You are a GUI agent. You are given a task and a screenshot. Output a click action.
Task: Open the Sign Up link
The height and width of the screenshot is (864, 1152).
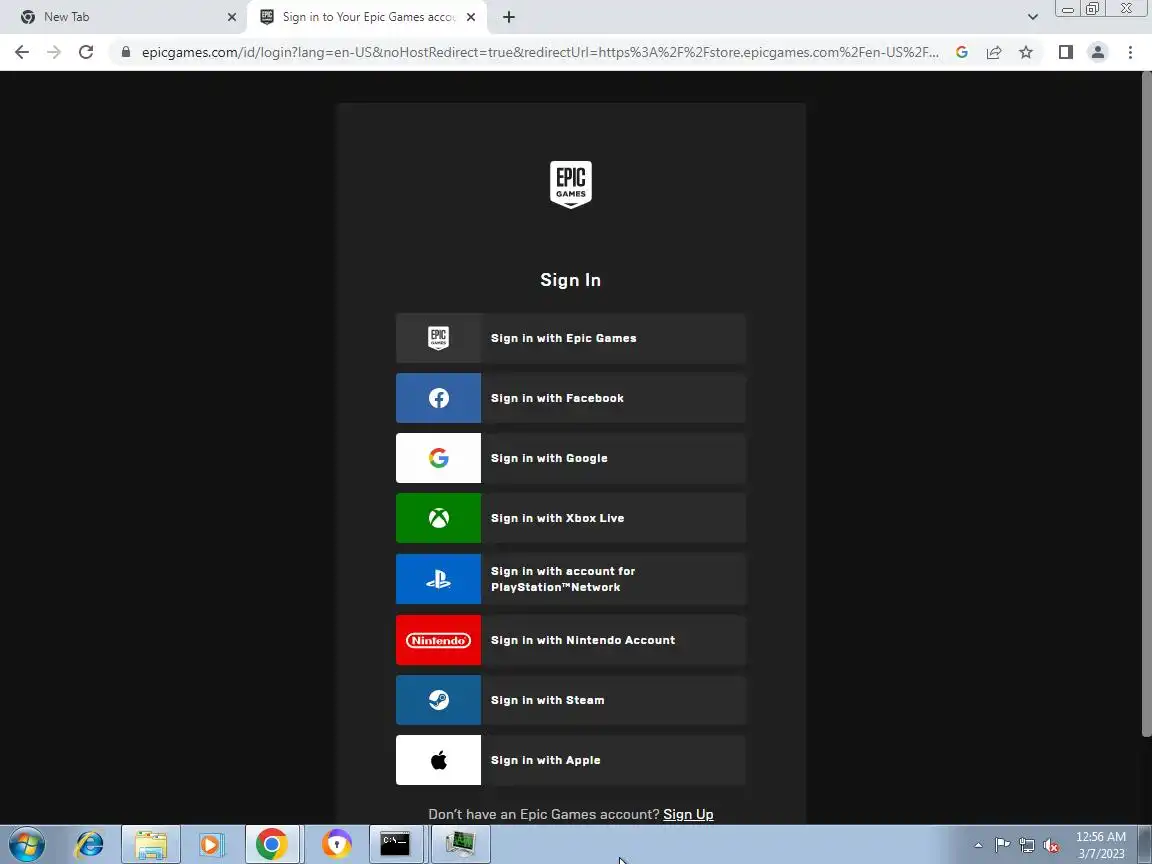(x=688, y=814)
